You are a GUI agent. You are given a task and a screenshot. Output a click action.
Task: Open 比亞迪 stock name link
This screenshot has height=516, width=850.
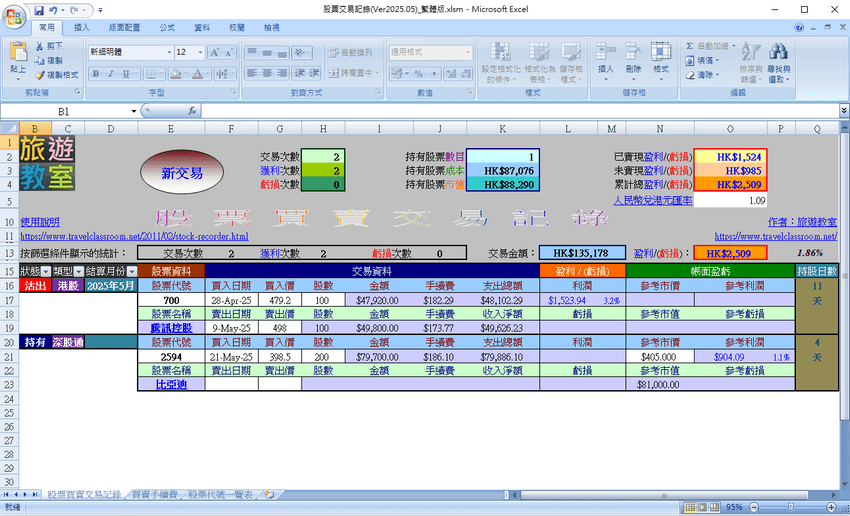(x=171, y=384)
